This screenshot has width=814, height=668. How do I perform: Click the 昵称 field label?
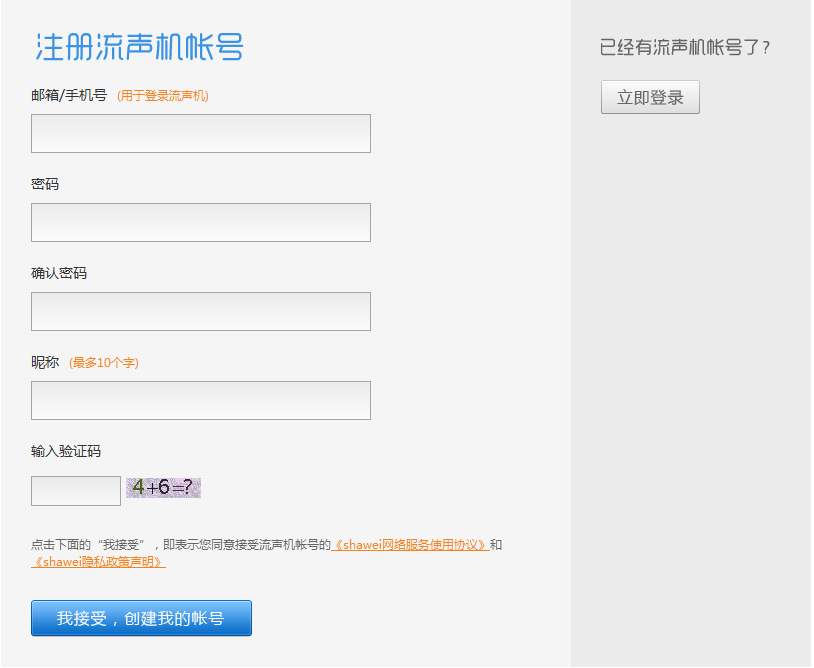[45, 362]
